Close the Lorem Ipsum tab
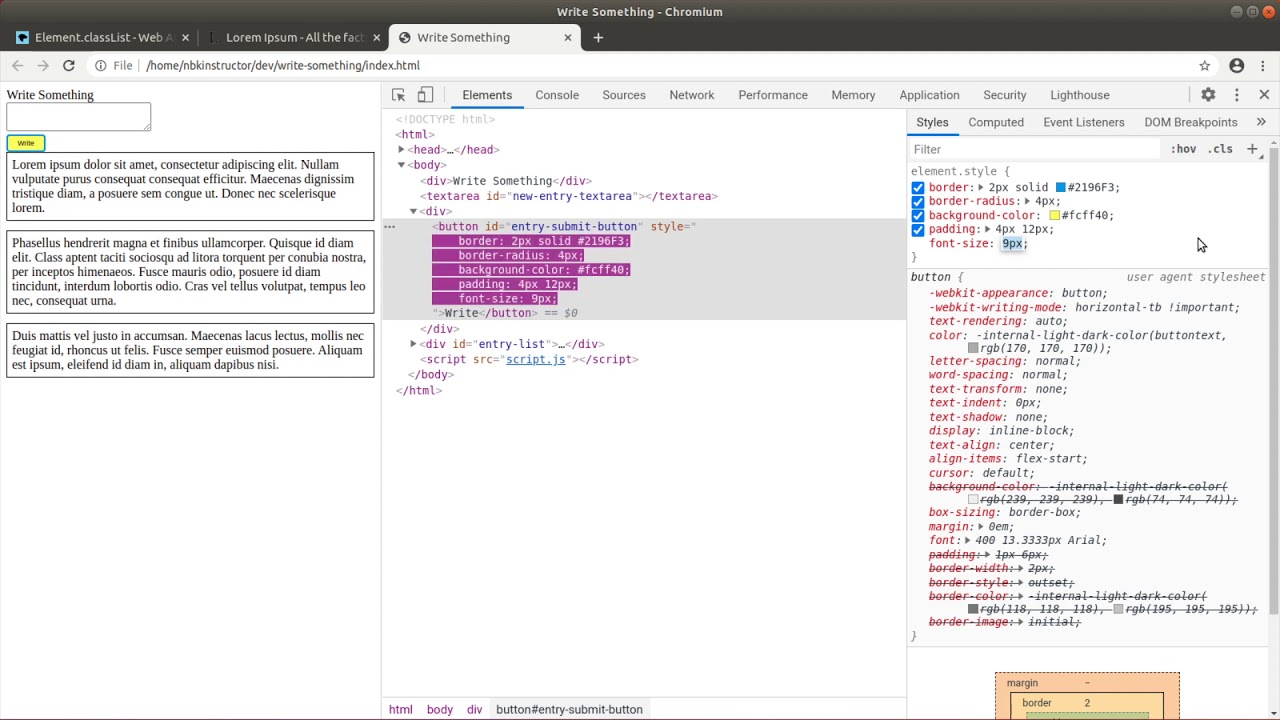This screenshot has height=720, width=1280. [x=377, y=37]
